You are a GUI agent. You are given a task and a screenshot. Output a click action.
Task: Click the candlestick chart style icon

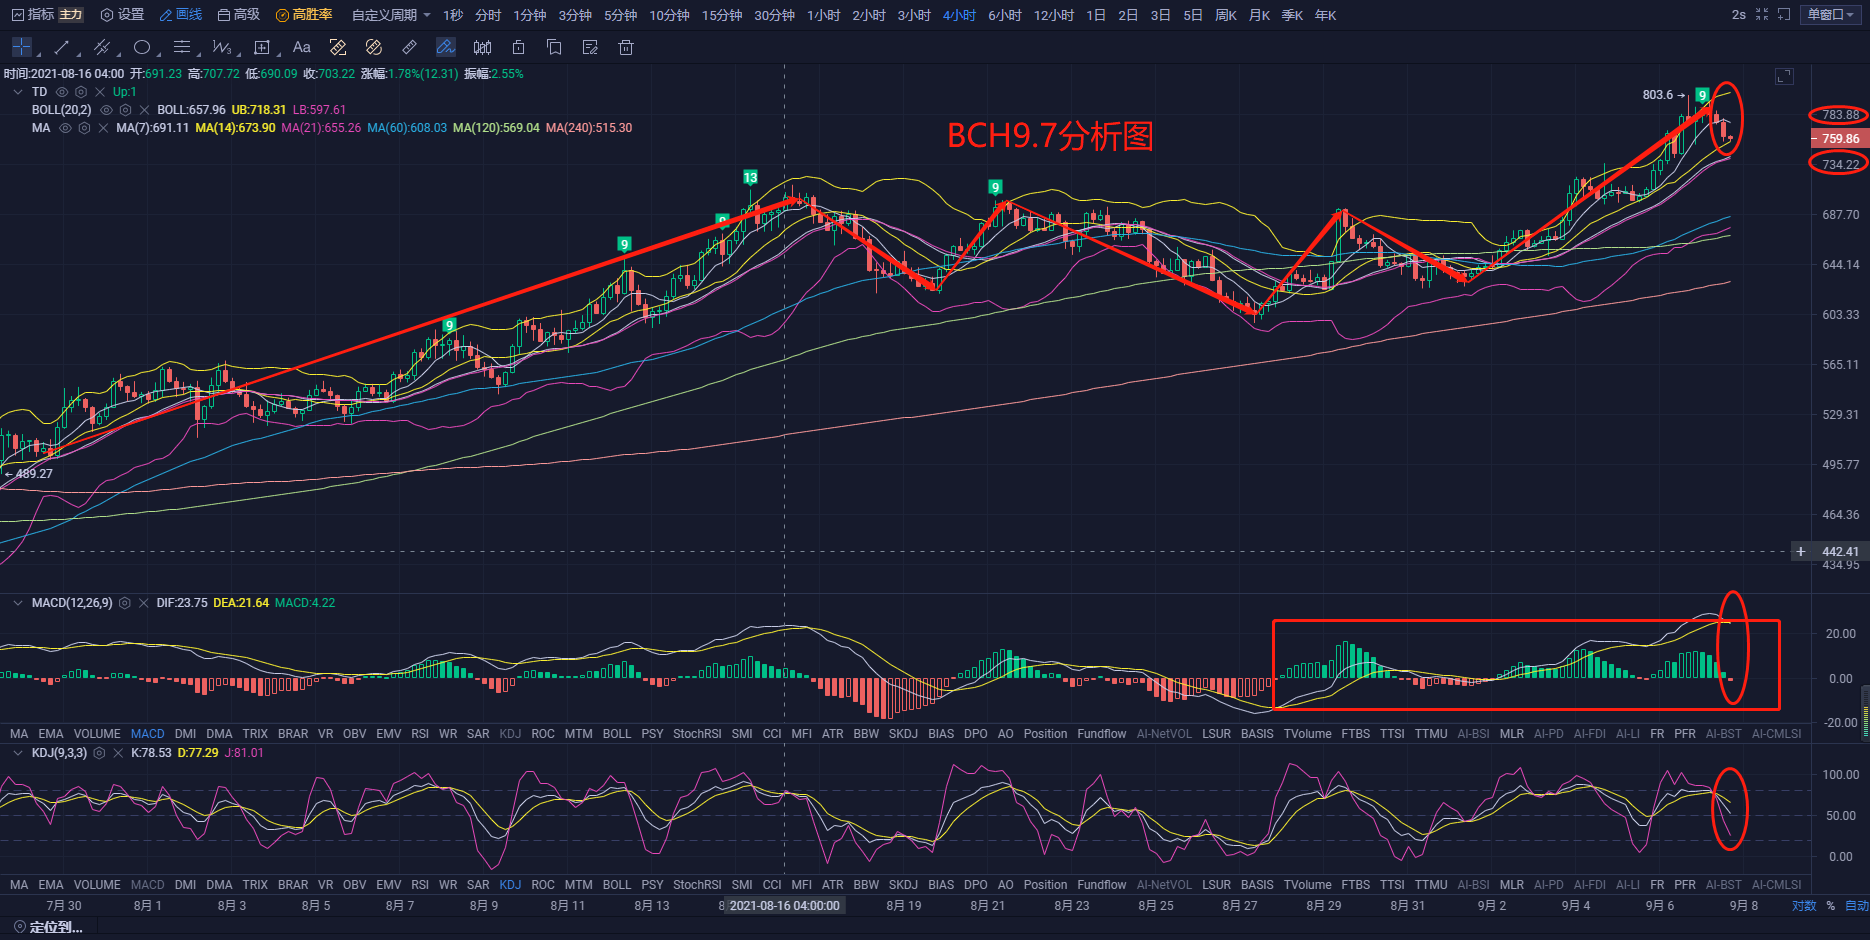pos(482,47)
